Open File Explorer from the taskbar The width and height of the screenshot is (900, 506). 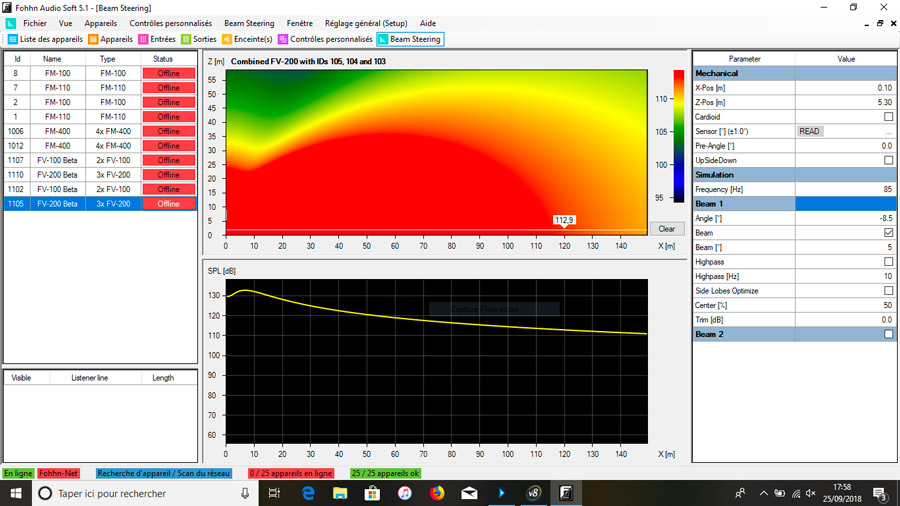coord(340,493)
